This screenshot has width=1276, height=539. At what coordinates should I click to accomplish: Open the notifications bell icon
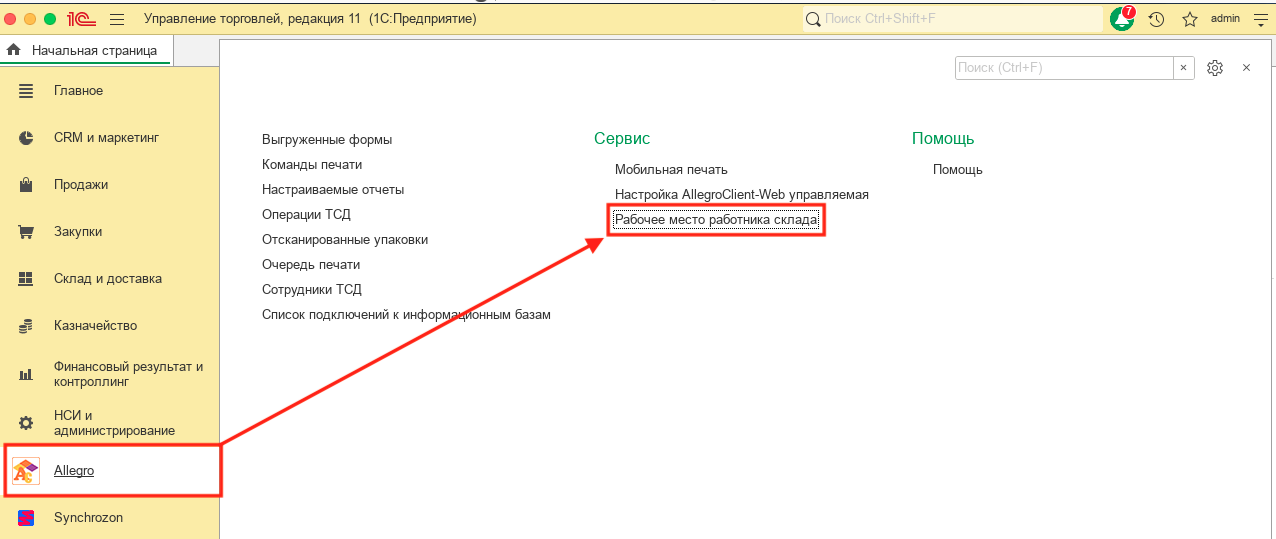pyautogui.click(x=1122, y=19)
